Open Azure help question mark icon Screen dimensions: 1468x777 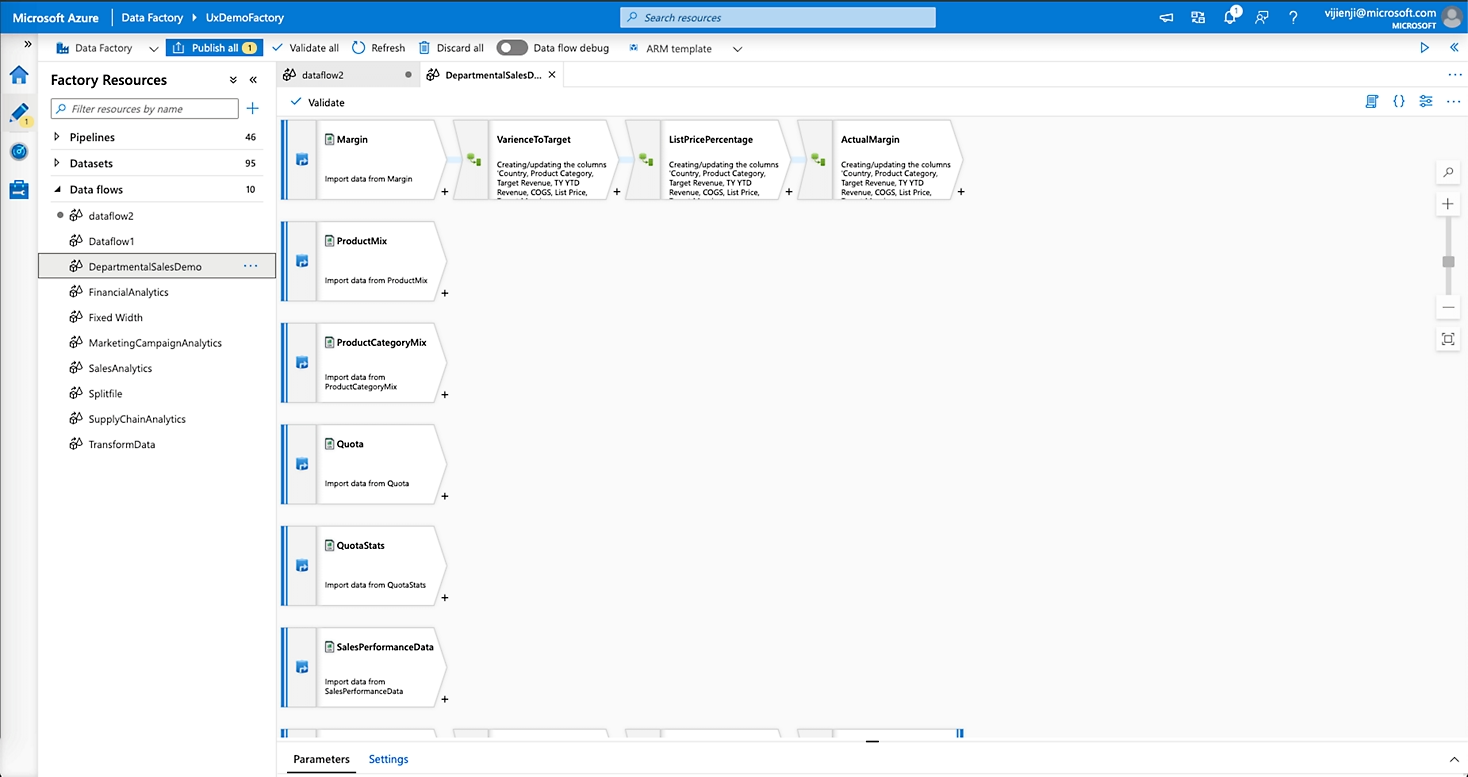(x=1293, y=16)
